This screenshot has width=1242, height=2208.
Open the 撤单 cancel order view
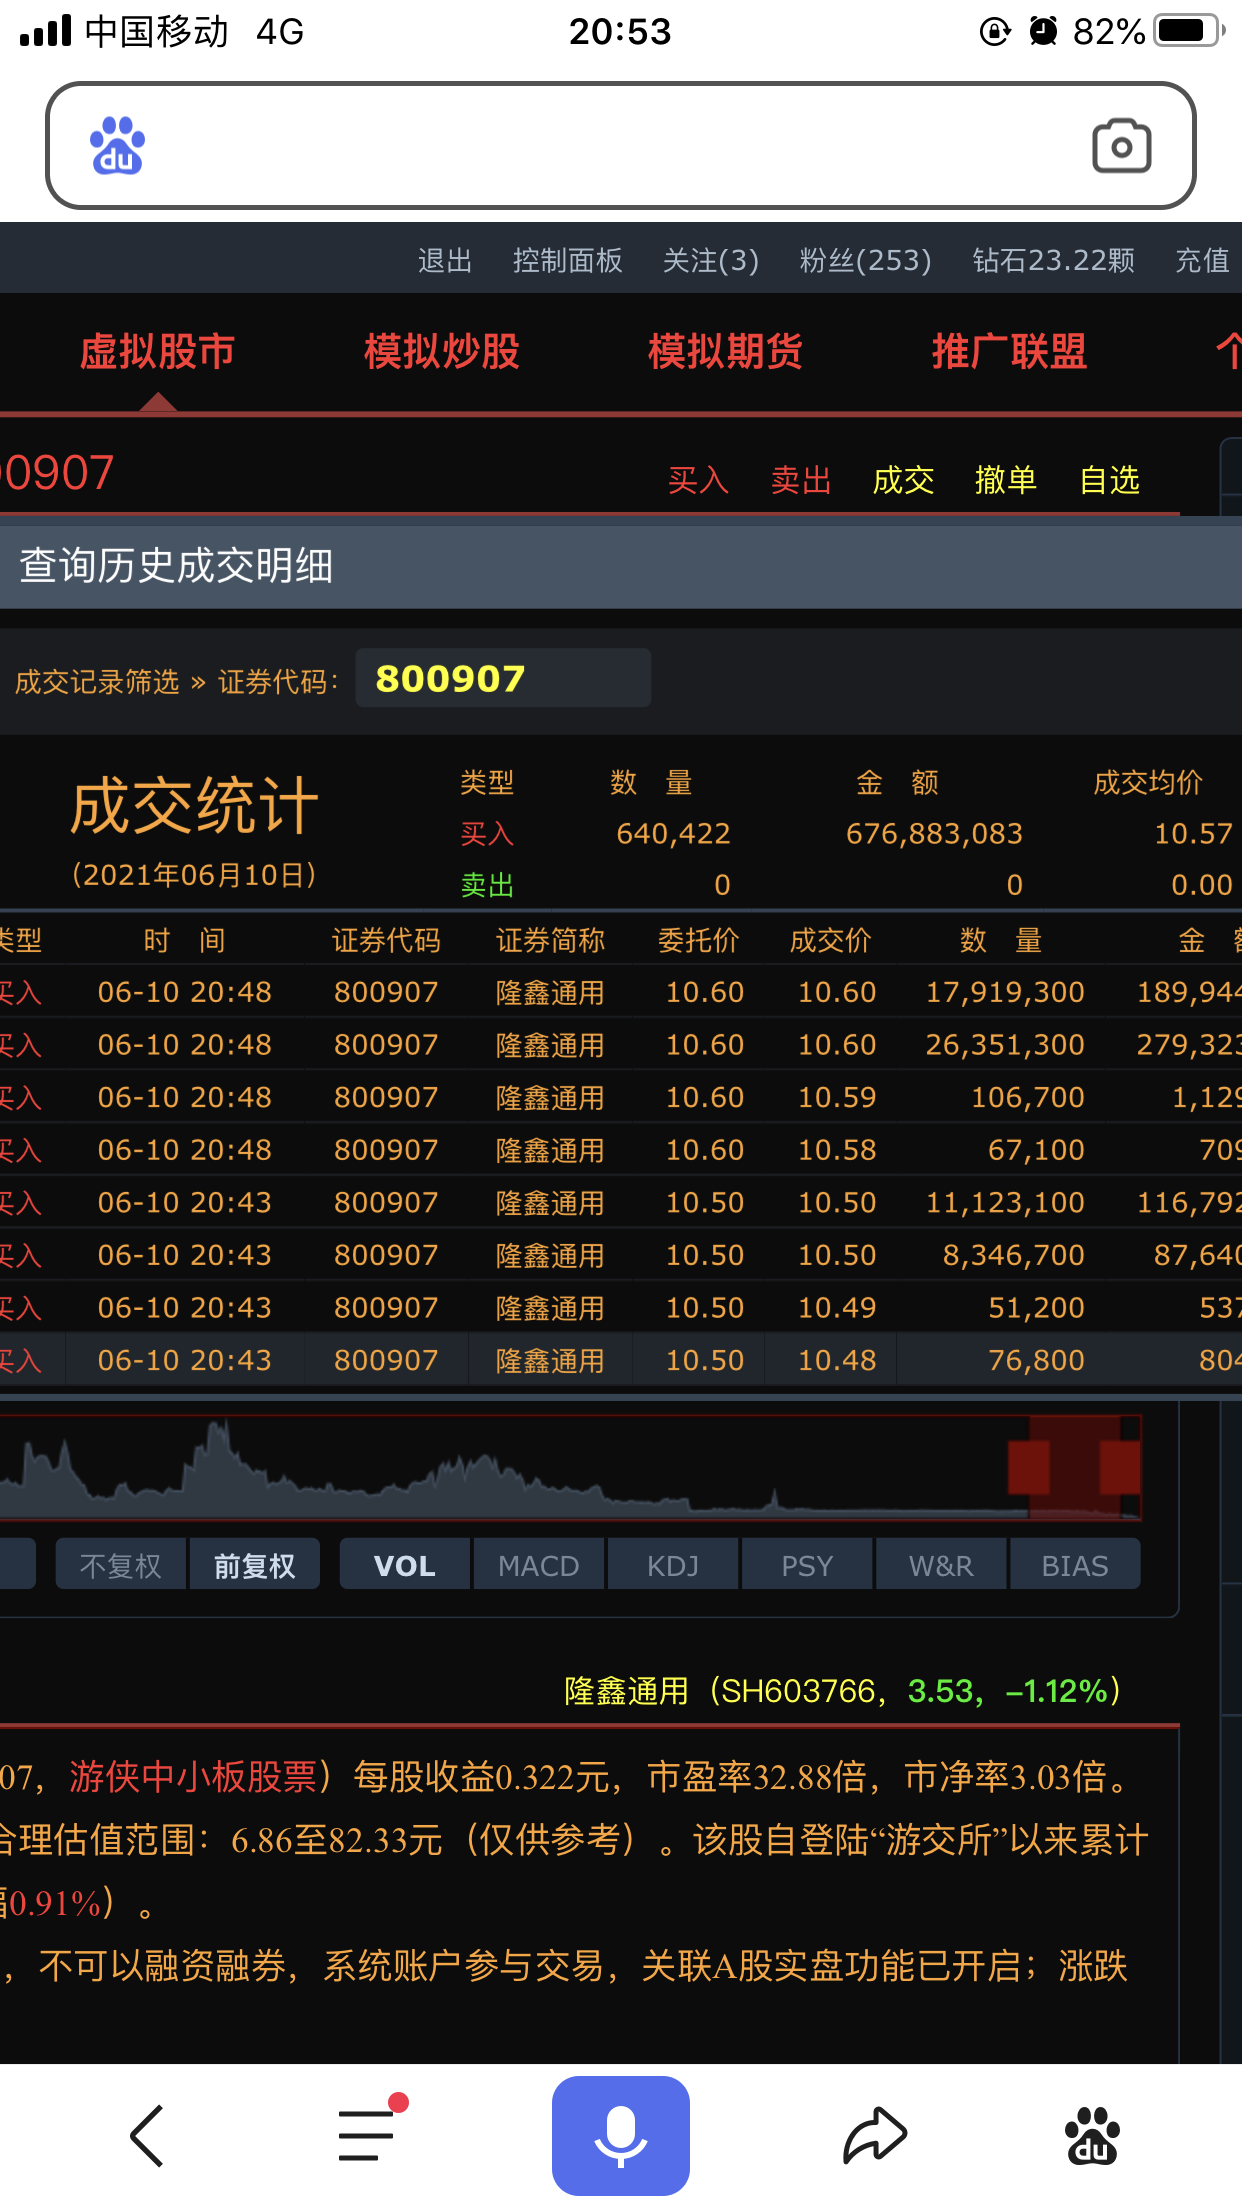[x=1006, y=481]
